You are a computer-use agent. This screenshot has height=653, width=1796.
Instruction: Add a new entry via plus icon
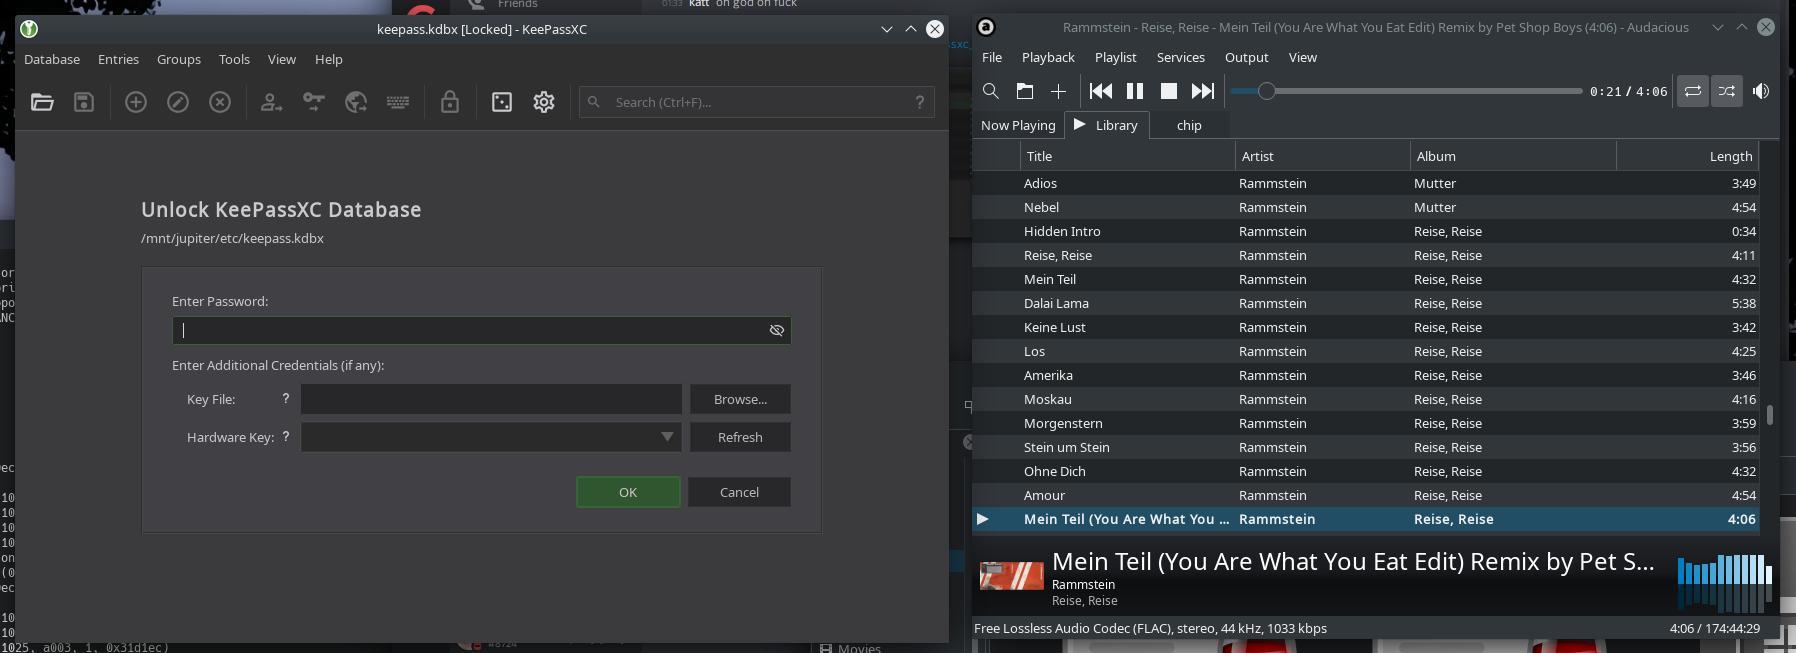pos(136,102)
